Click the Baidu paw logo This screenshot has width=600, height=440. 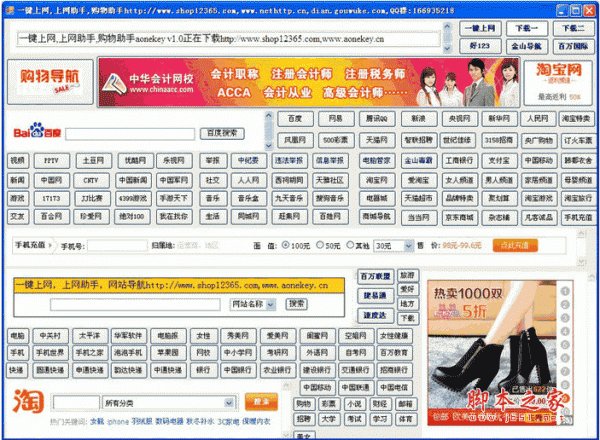point(37,130)
